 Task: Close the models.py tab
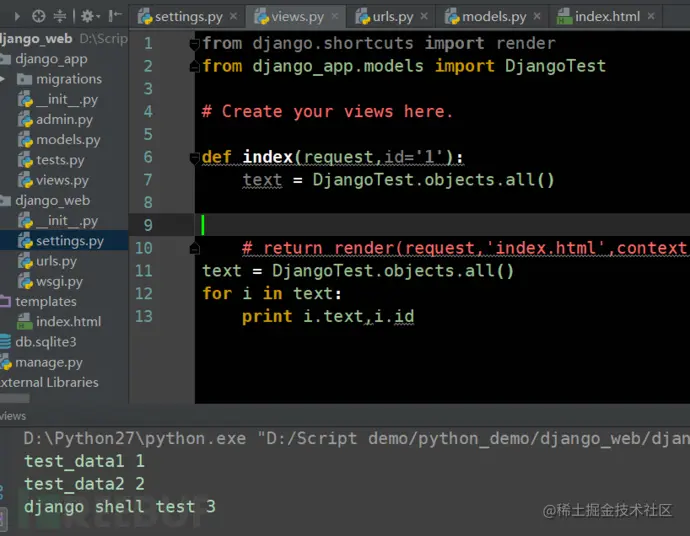point(537,16)
